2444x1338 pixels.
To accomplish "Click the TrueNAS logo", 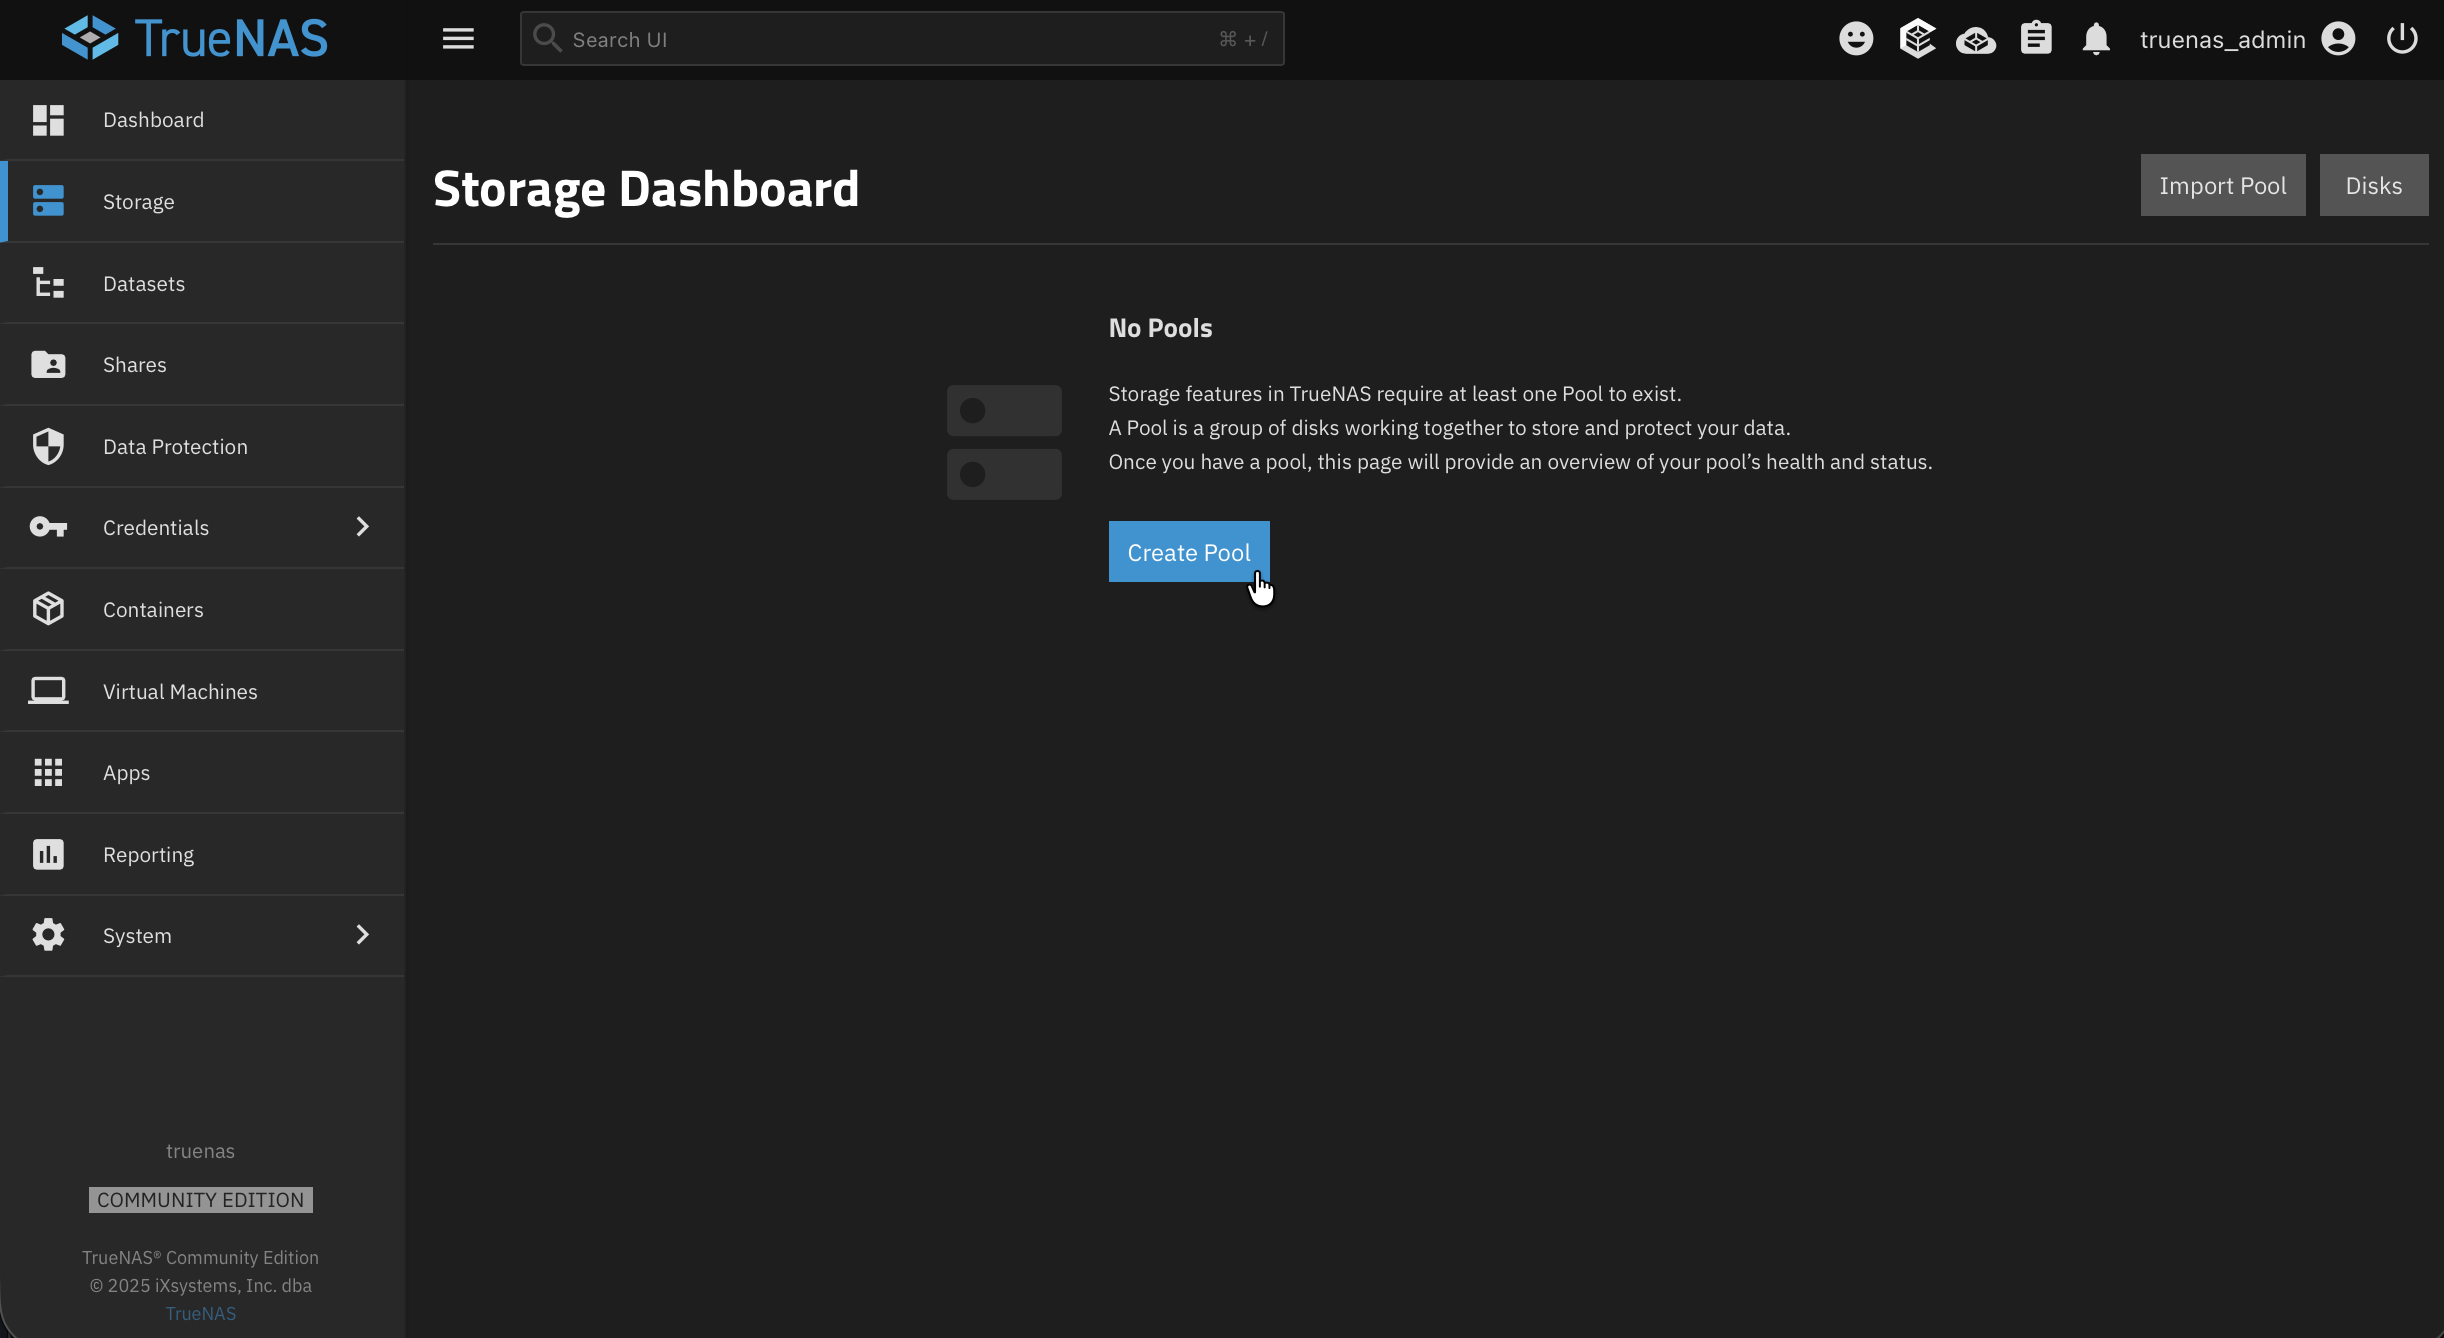I will click(x=195, y=38).
